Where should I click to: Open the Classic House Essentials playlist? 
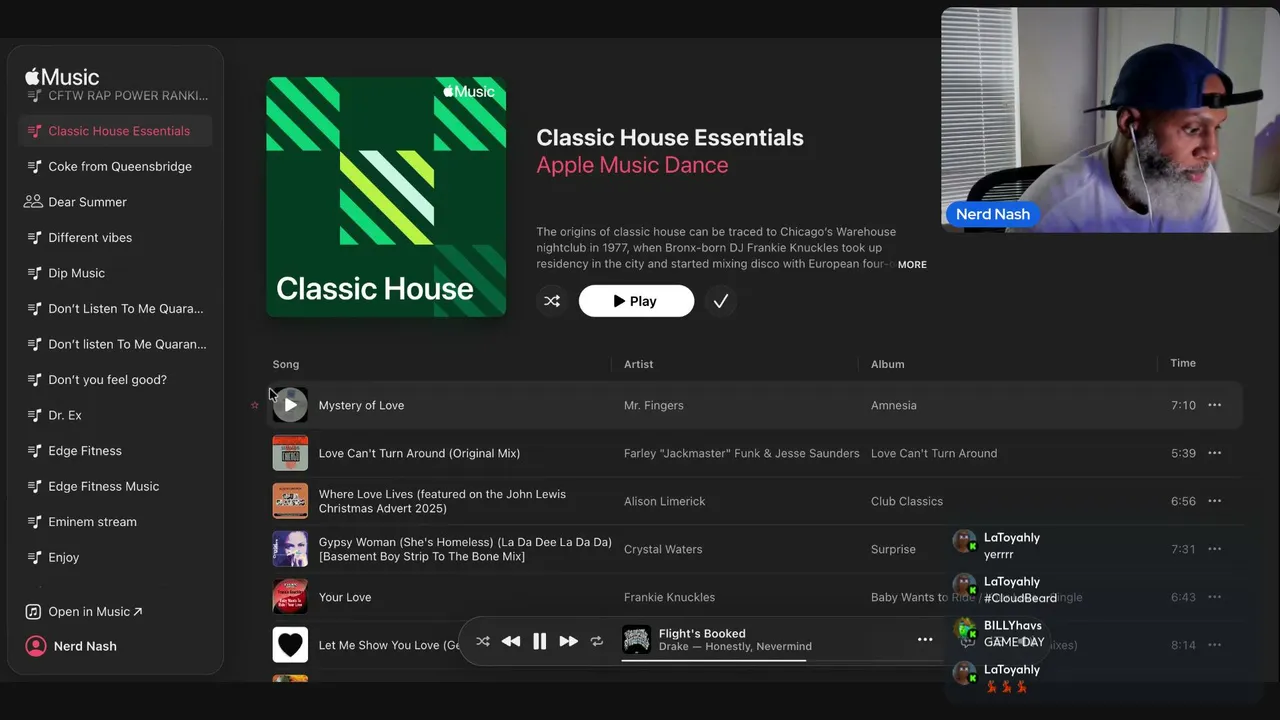(115, 131)
